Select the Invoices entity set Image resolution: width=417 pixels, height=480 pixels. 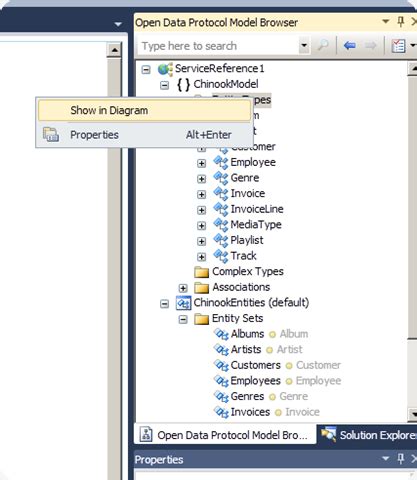[250, 412]
